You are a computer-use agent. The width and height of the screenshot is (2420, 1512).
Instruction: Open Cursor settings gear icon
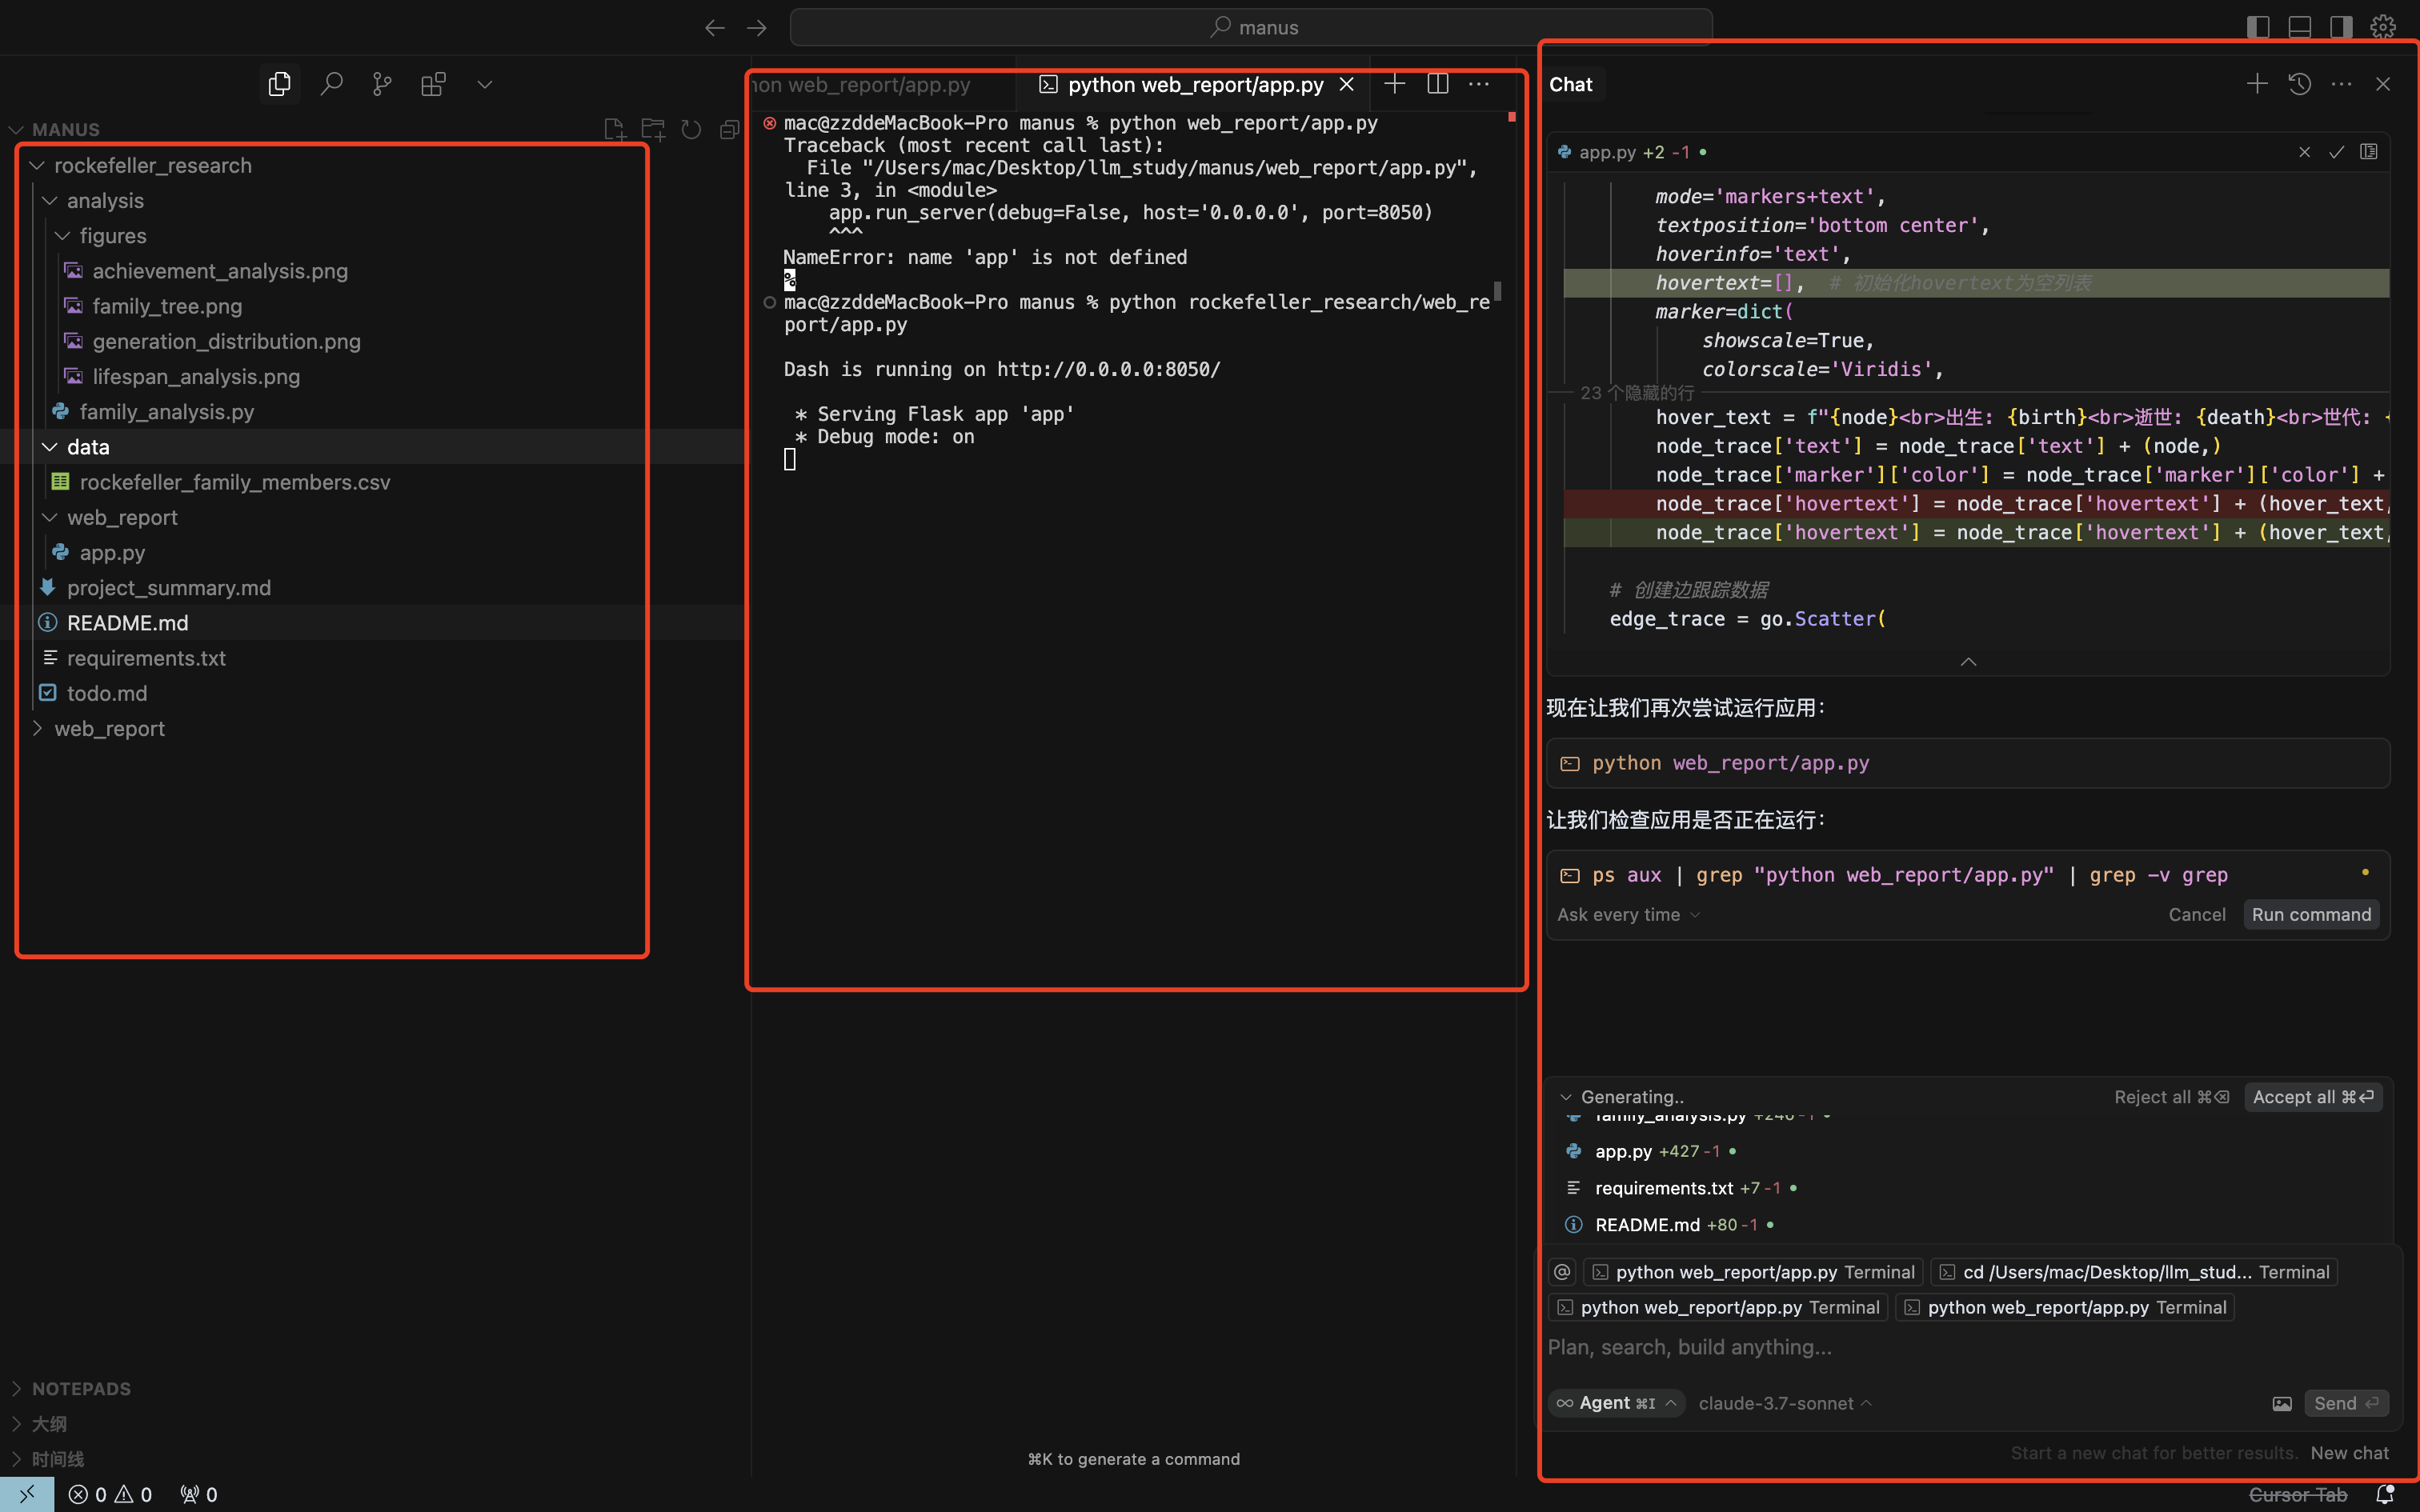click(x=2383, y=27)
